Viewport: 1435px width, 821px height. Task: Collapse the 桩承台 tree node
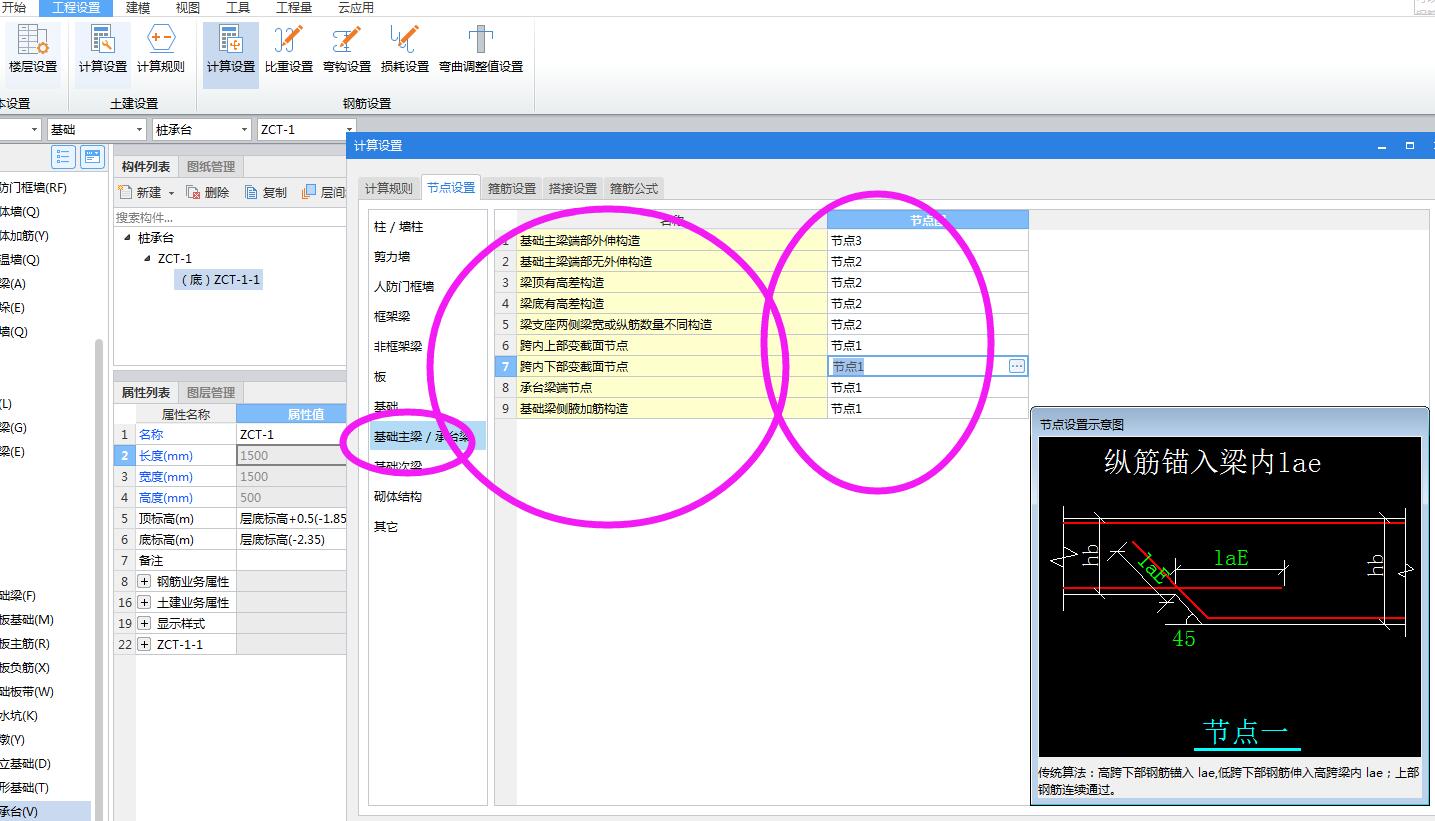127,238
